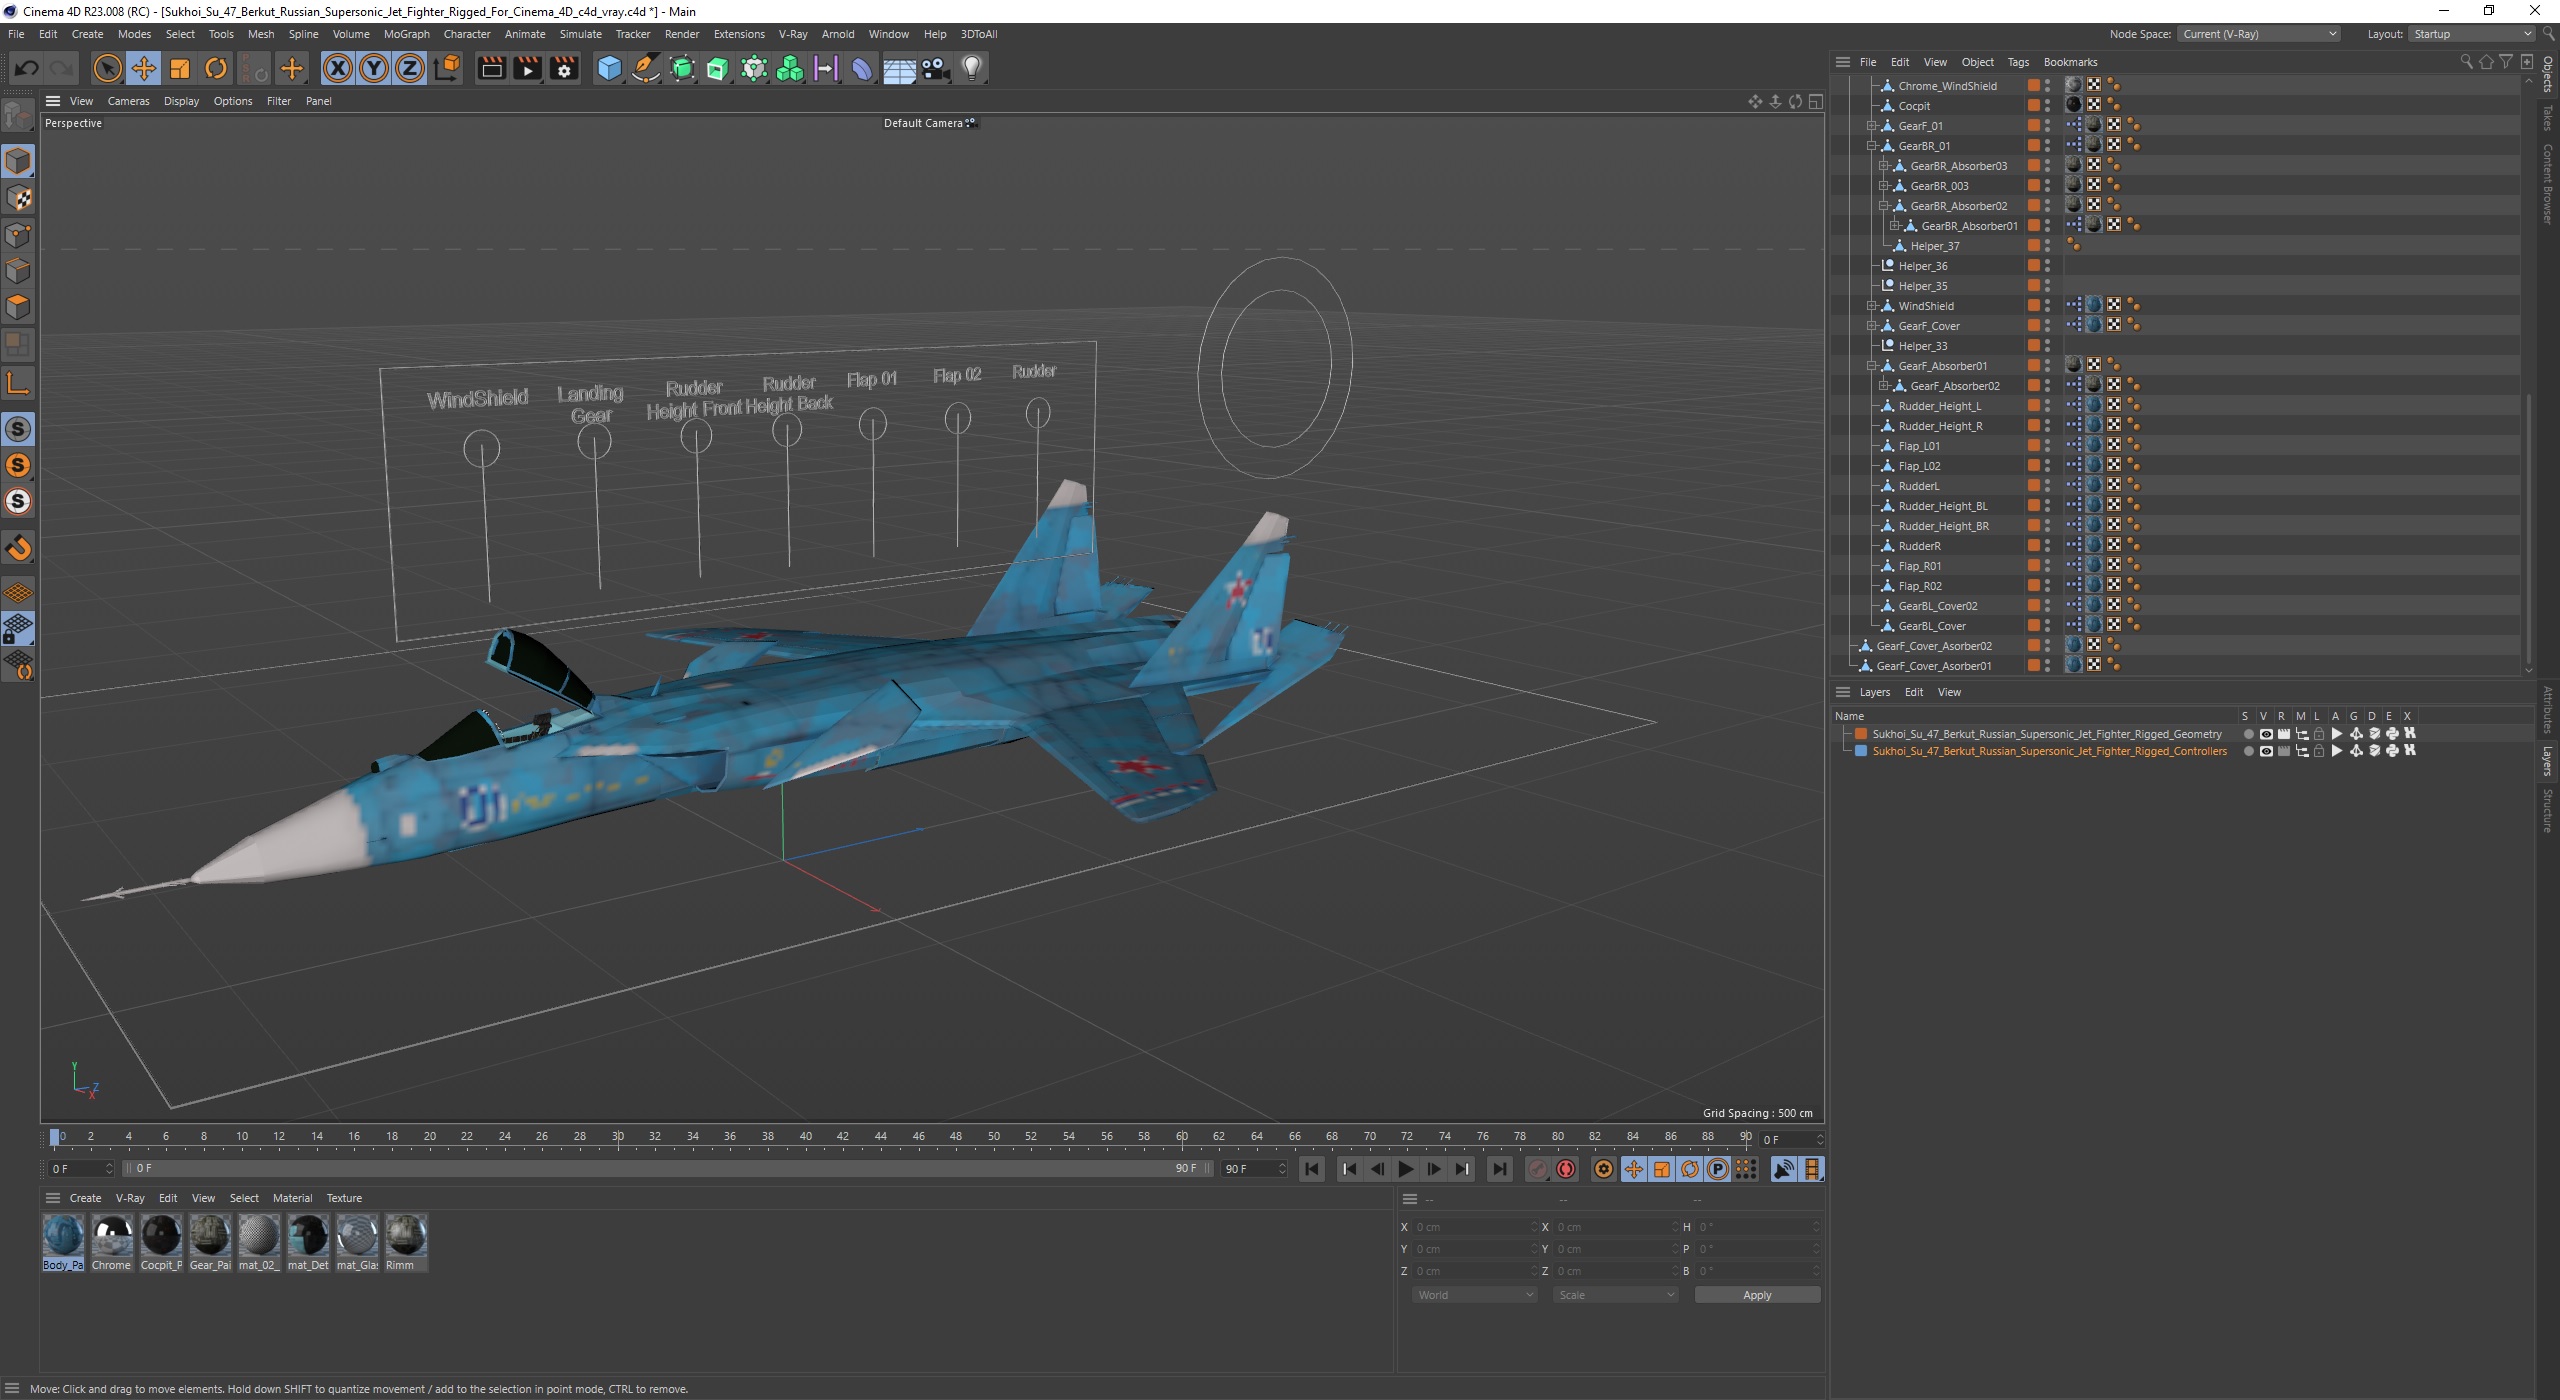
Task: Toggle timeline sound playback icon
Action: click(1783, 1168)
